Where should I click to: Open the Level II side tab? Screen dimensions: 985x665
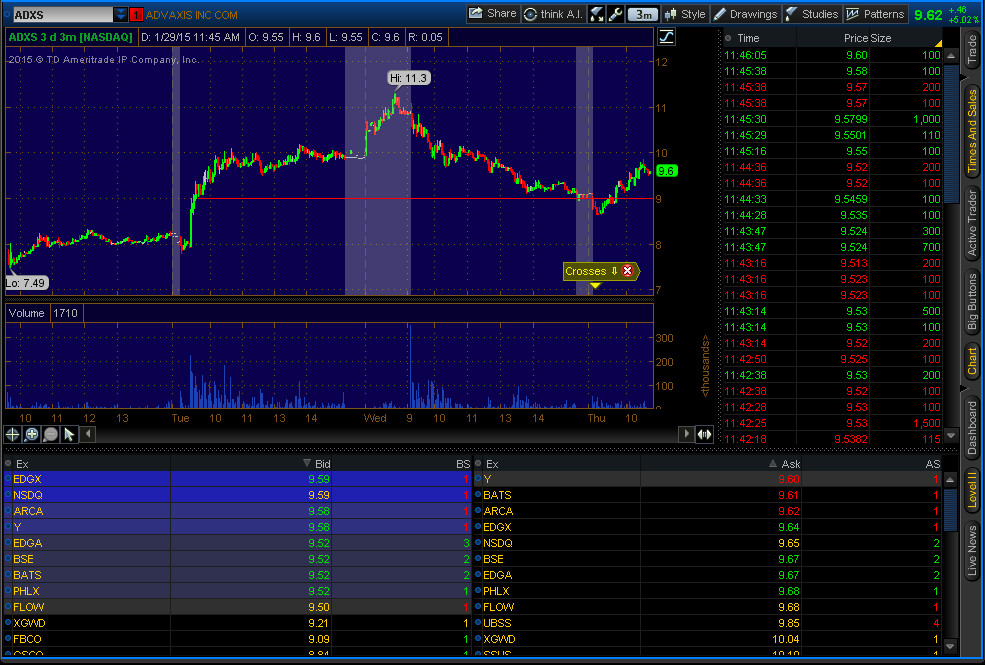[x=972, y=489]
